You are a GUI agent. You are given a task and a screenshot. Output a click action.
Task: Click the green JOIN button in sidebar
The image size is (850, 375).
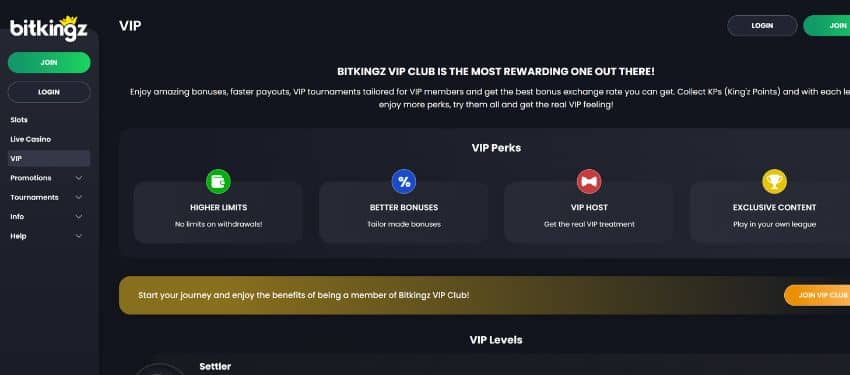[49, 62]
